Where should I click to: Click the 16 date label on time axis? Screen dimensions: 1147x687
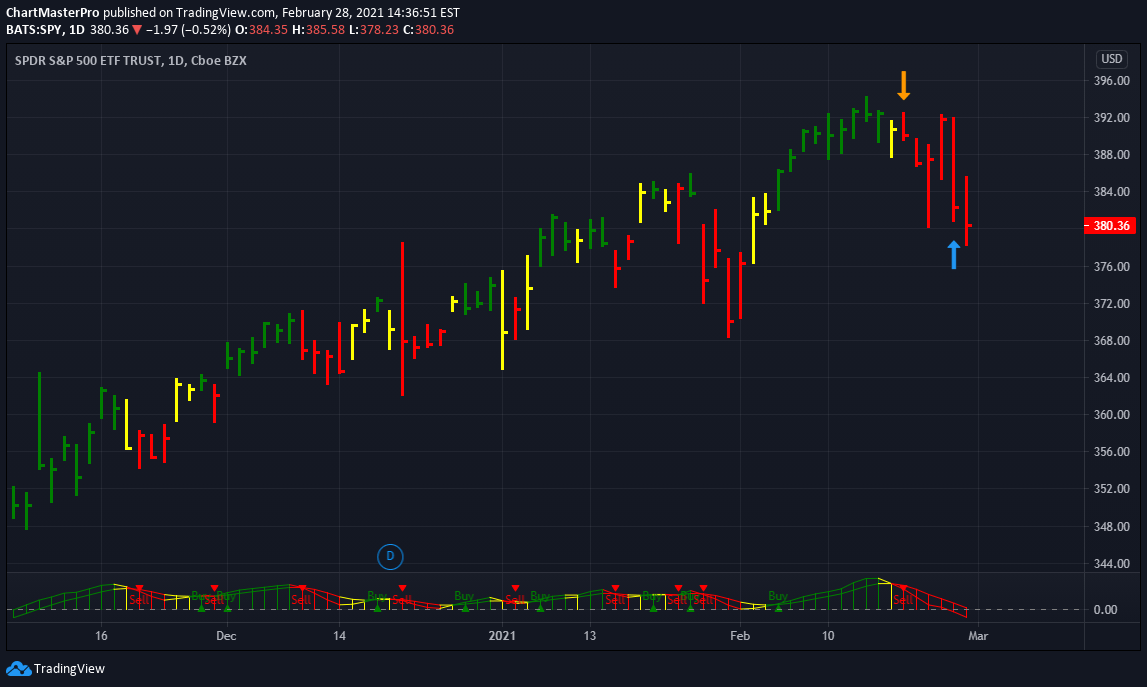coord(101,636)
